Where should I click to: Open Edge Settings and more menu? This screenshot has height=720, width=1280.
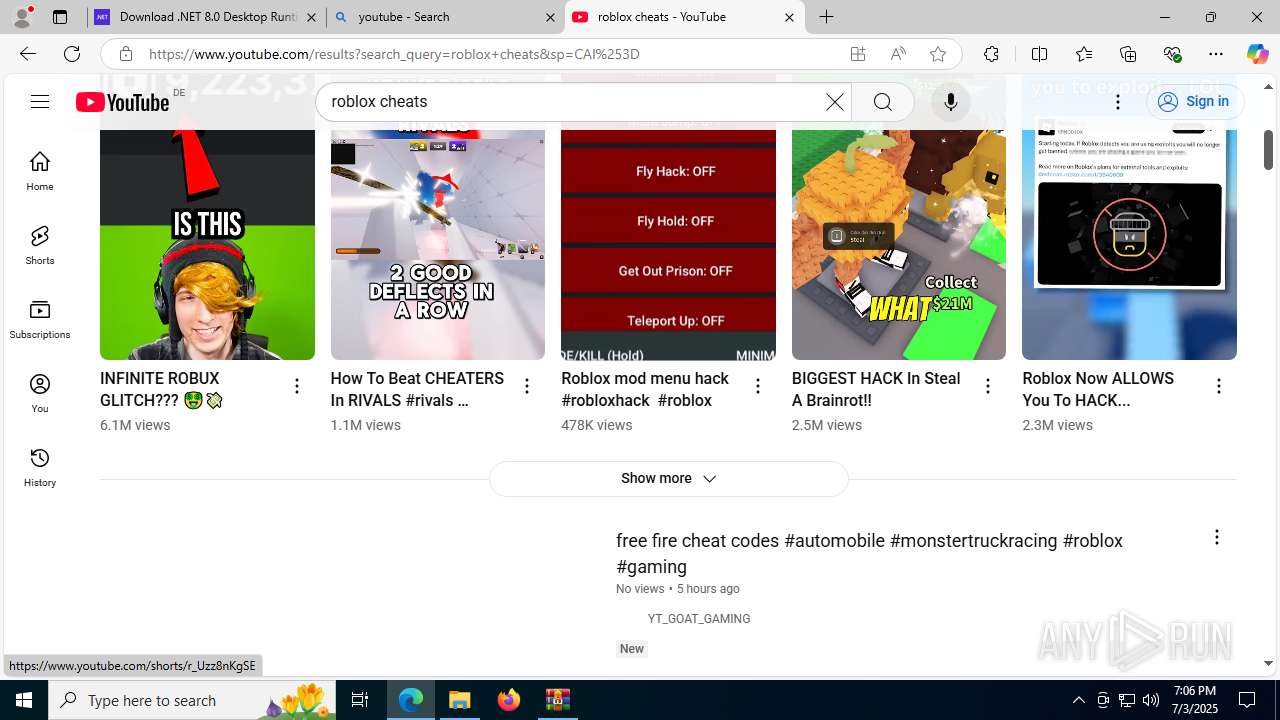coord(1216,54)
